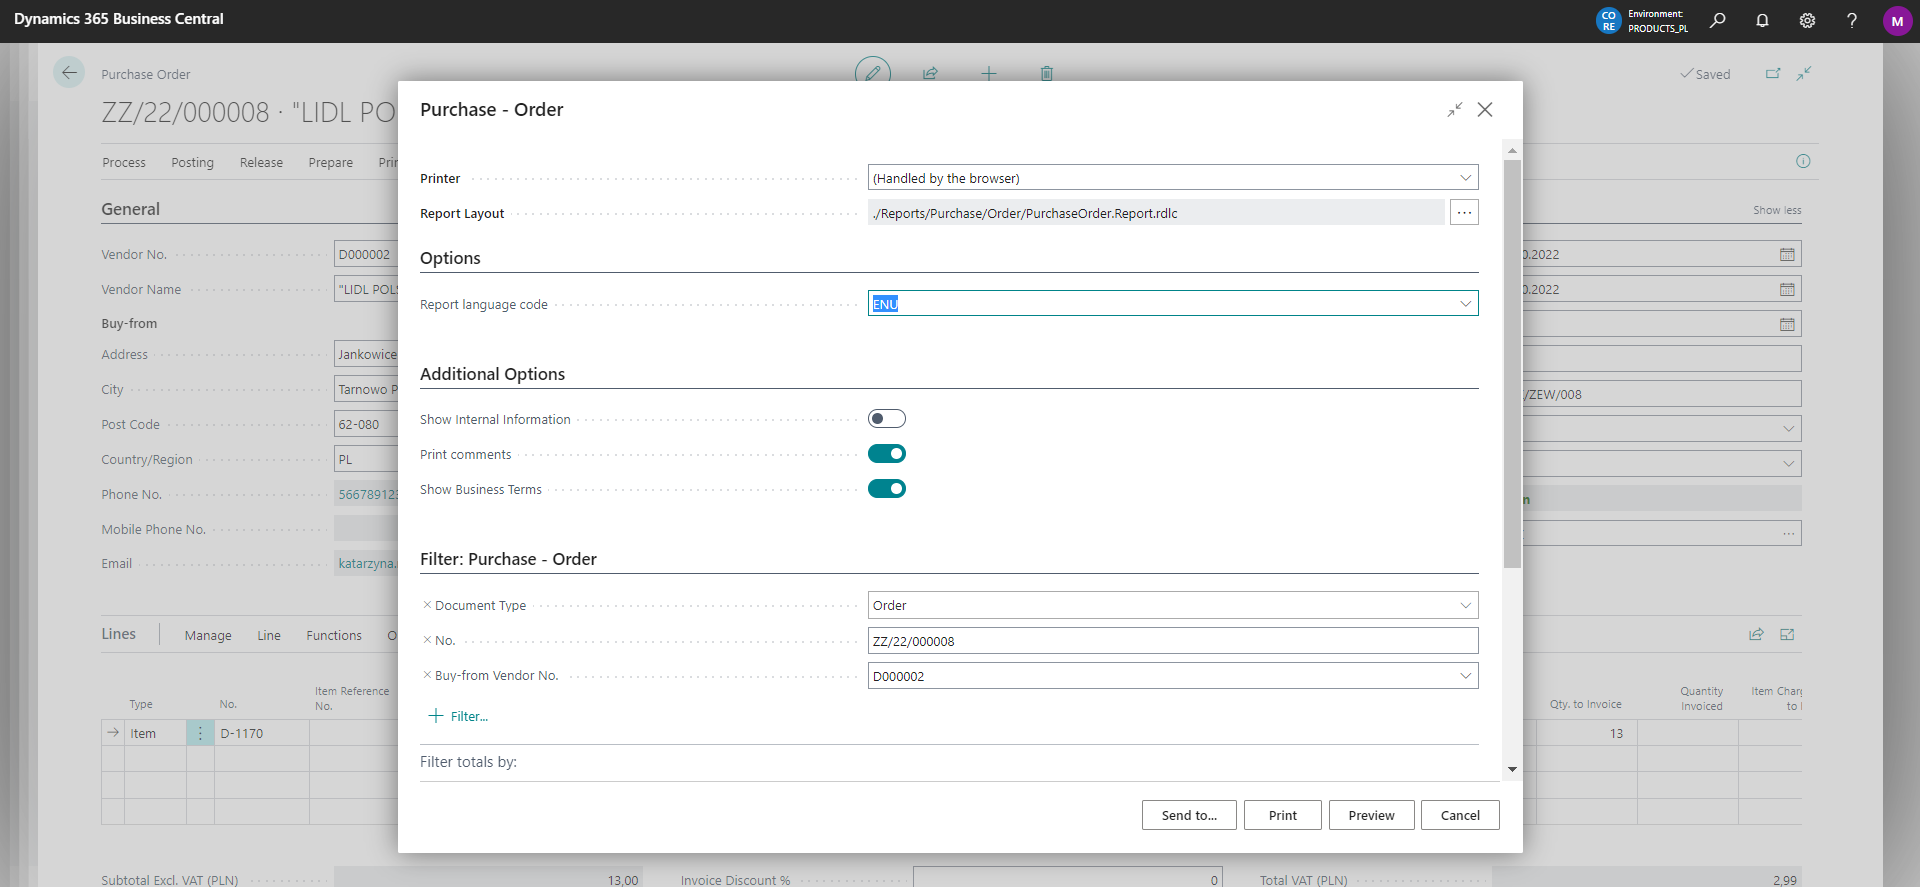Open the settings gear in top bar
The image size is (1920, 887).
tap(1807, 20)
